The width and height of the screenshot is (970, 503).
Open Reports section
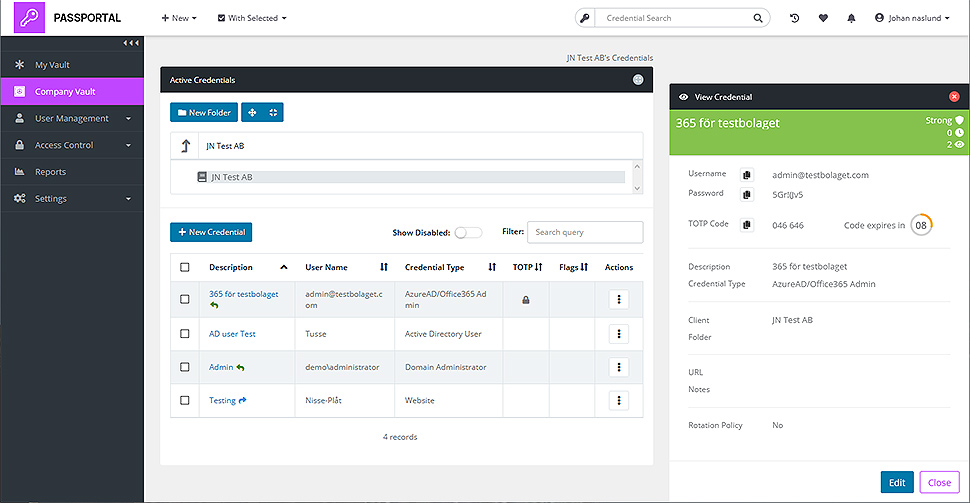point(72,172)
